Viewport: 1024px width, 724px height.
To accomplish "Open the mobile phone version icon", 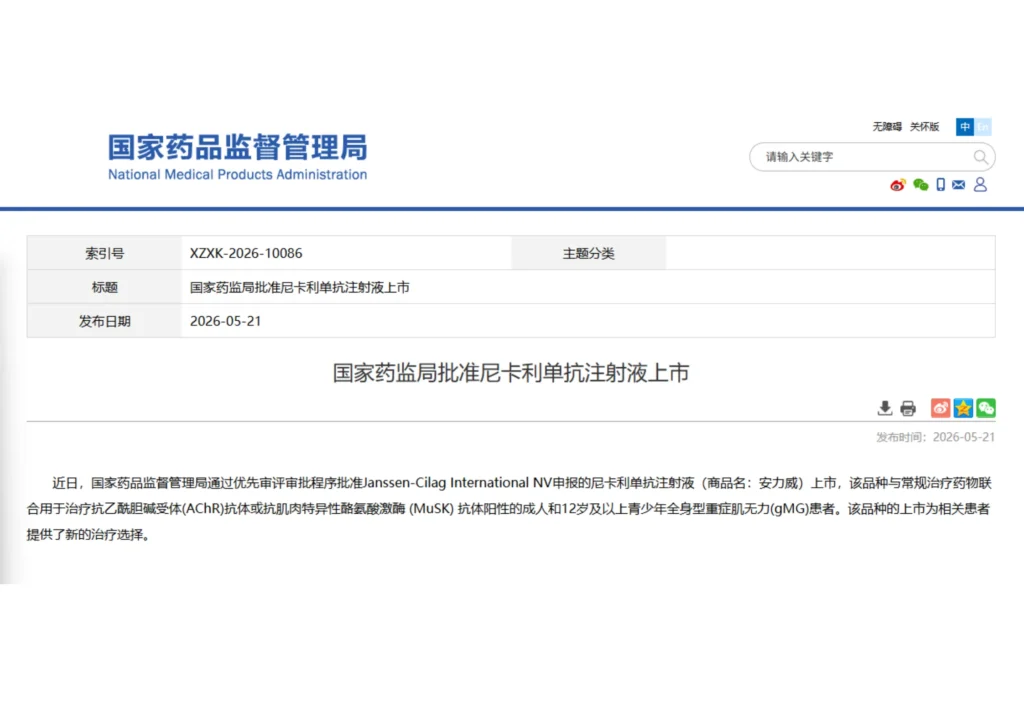I will point(940,185).
